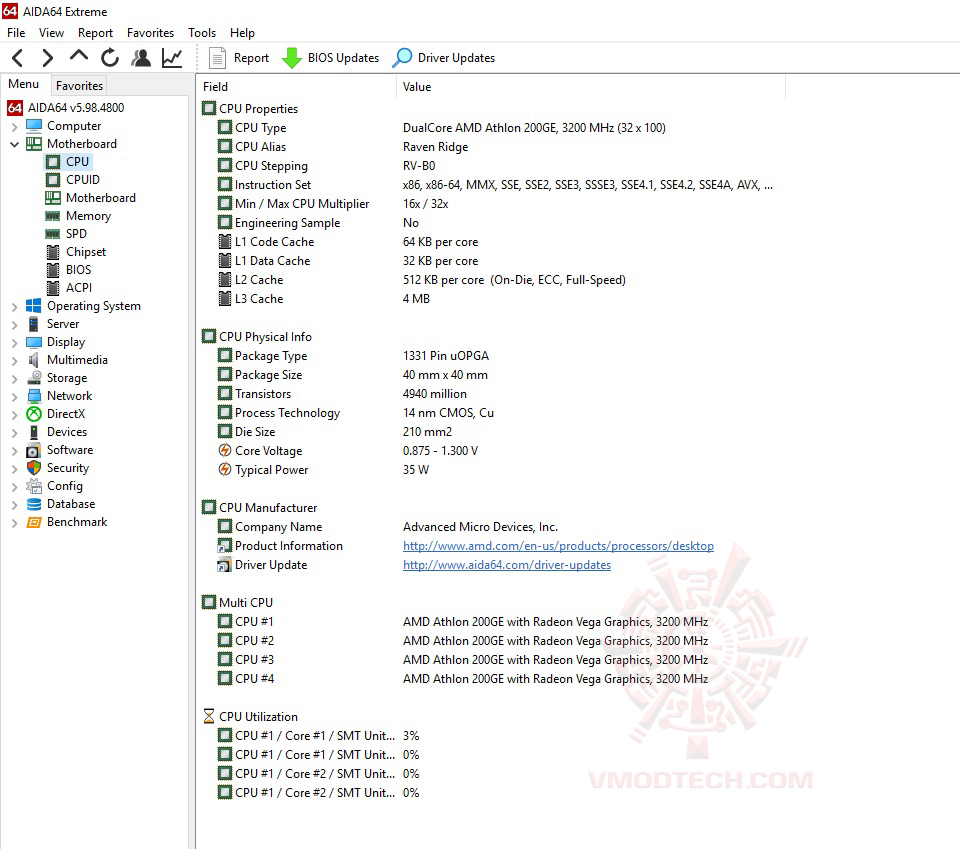960x849 pixels.
Task: Open Driver Updates from toolbar
Action: tap(444, 58)
